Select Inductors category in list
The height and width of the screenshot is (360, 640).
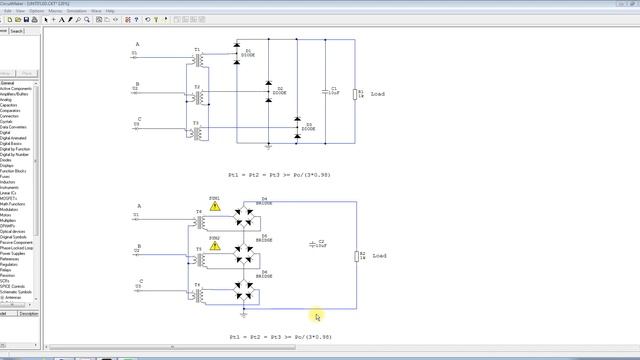coord(7,182)
